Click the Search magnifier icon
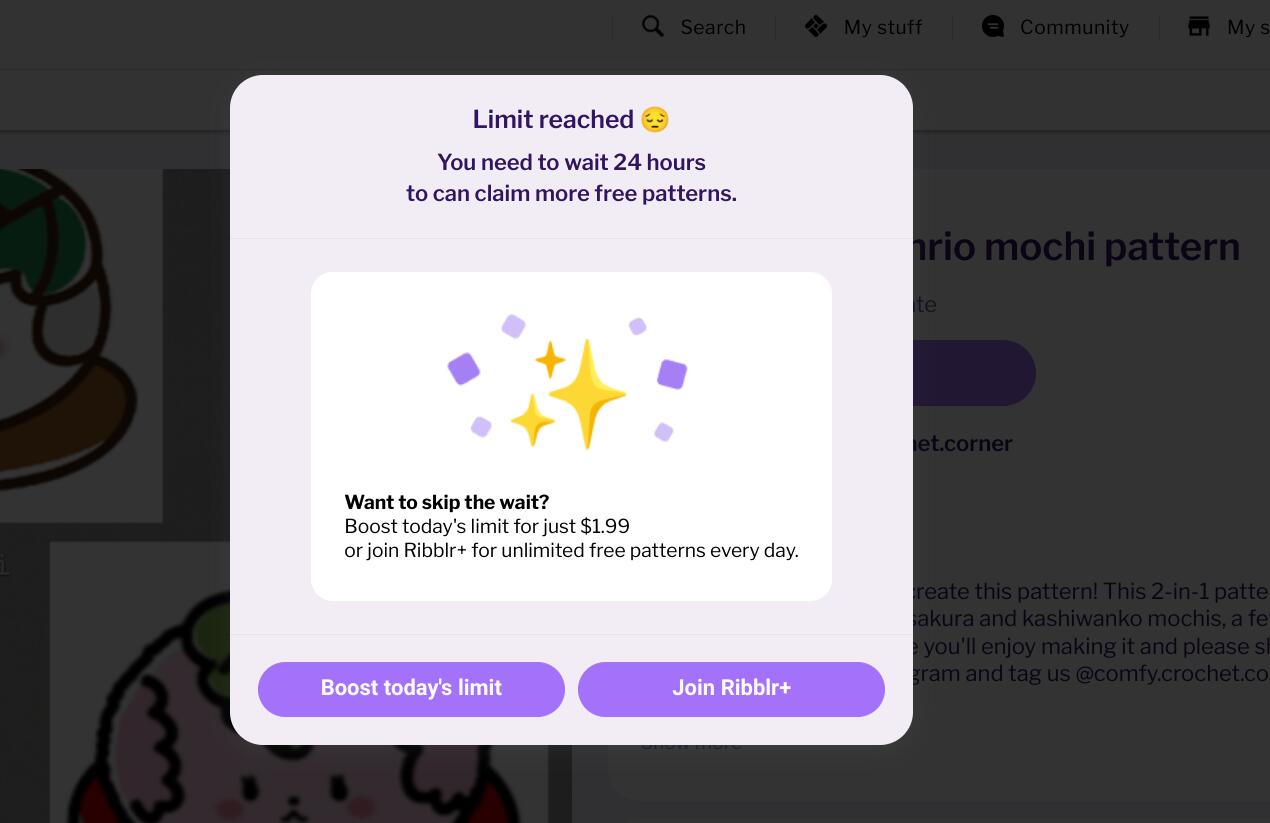 pyautogui.click(x=653, y=27)
